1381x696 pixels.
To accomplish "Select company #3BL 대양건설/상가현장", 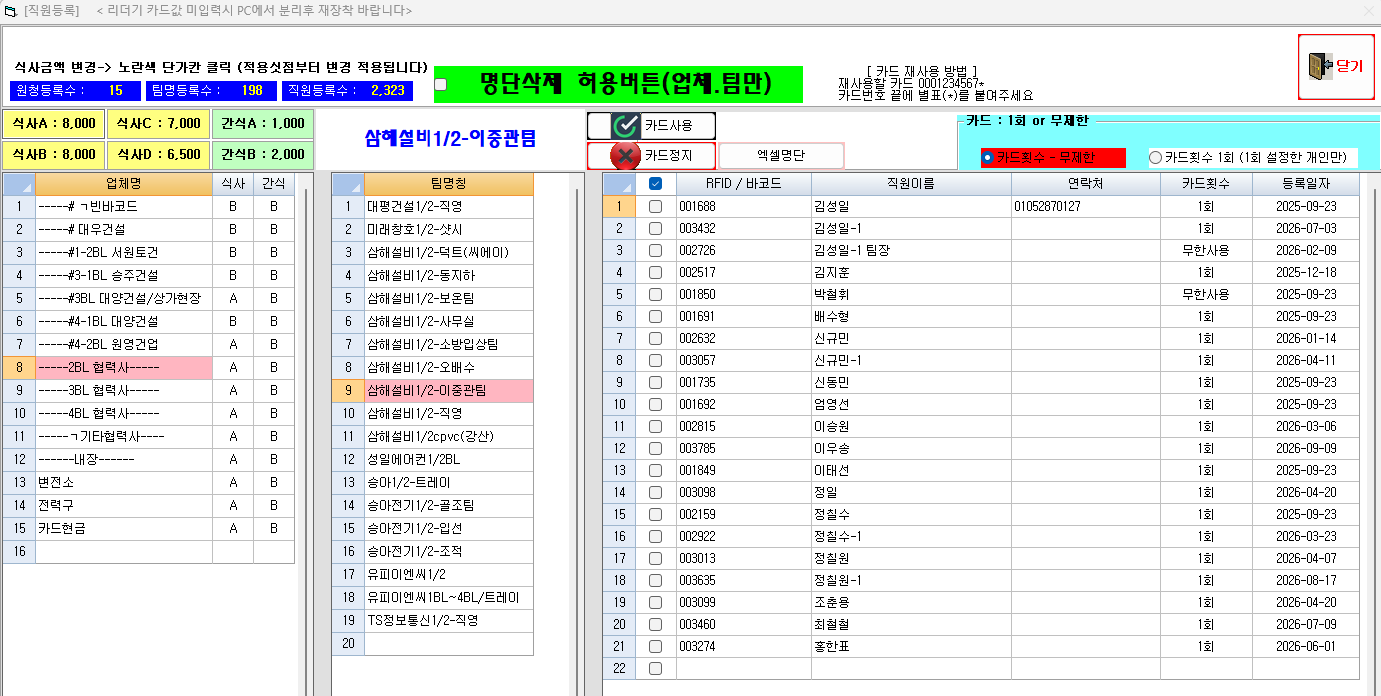I will (x=124, y=298).
